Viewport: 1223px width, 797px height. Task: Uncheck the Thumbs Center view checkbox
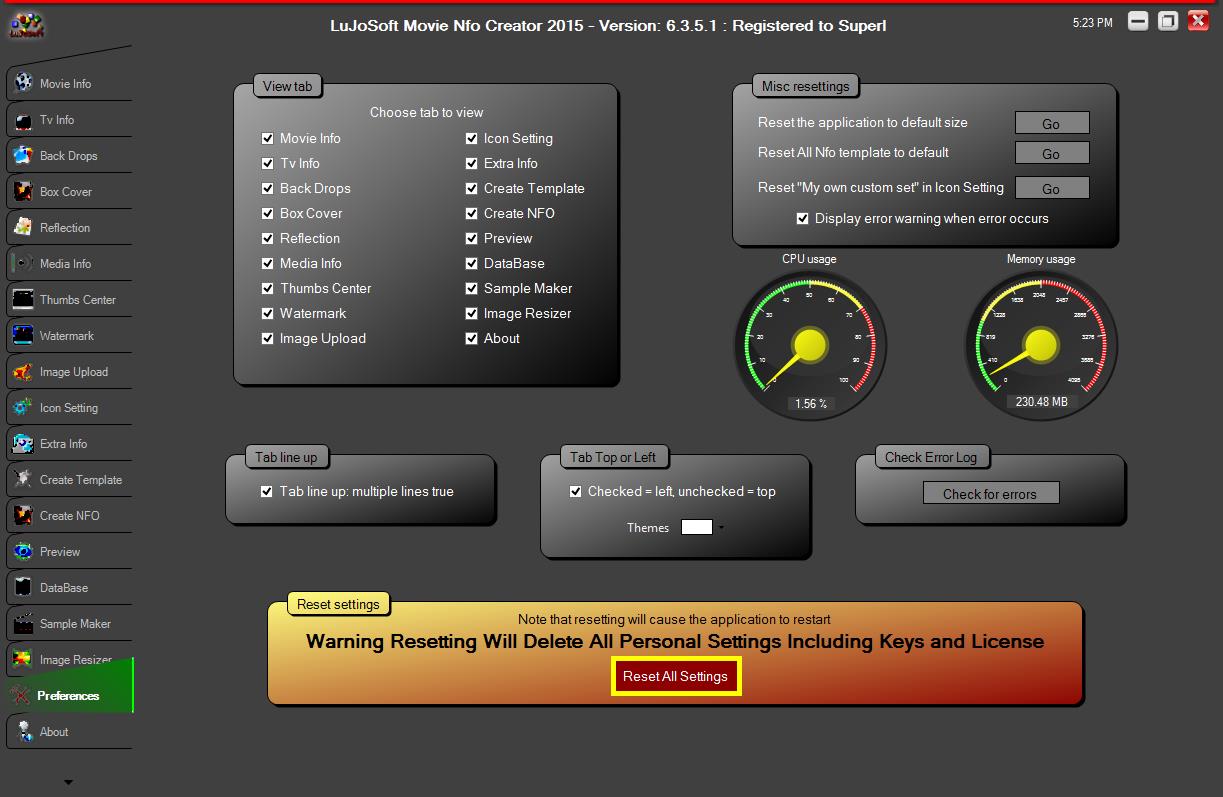267,288
